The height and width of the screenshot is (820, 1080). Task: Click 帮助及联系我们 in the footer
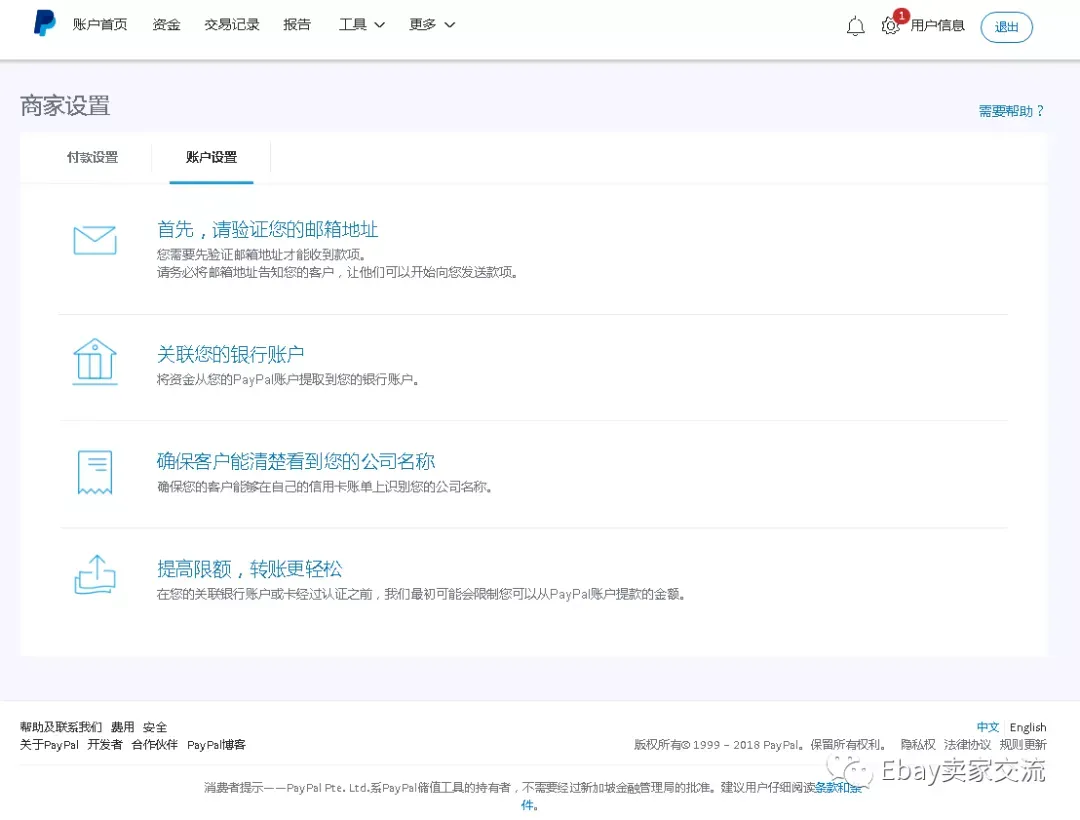[x=61, y=727]
